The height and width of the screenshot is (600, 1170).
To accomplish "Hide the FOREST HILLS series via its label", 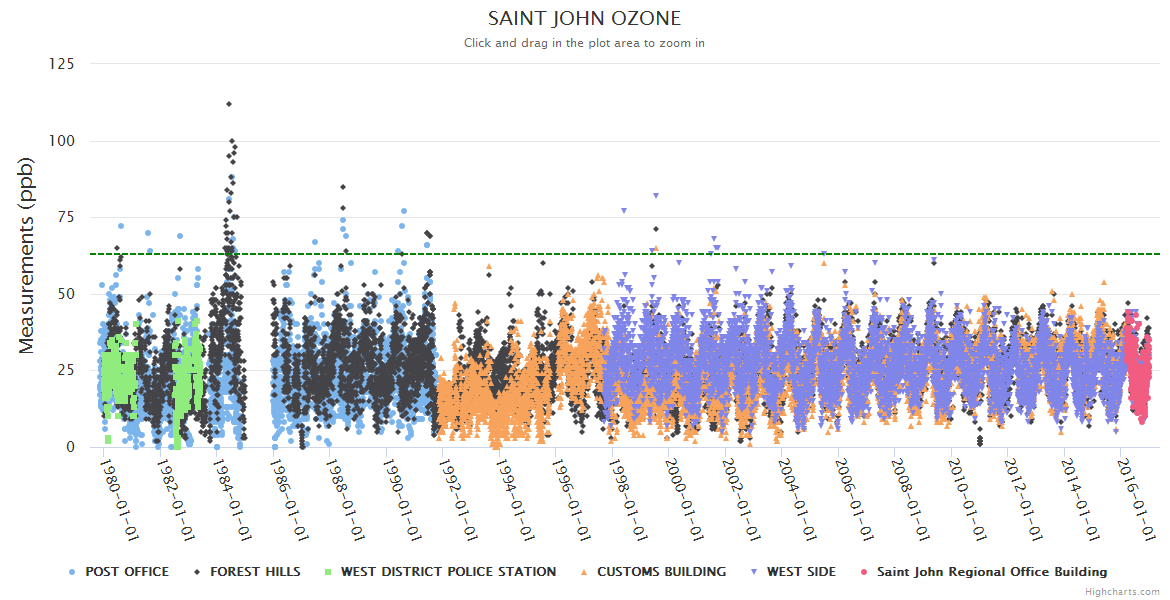I will (254, 572).
